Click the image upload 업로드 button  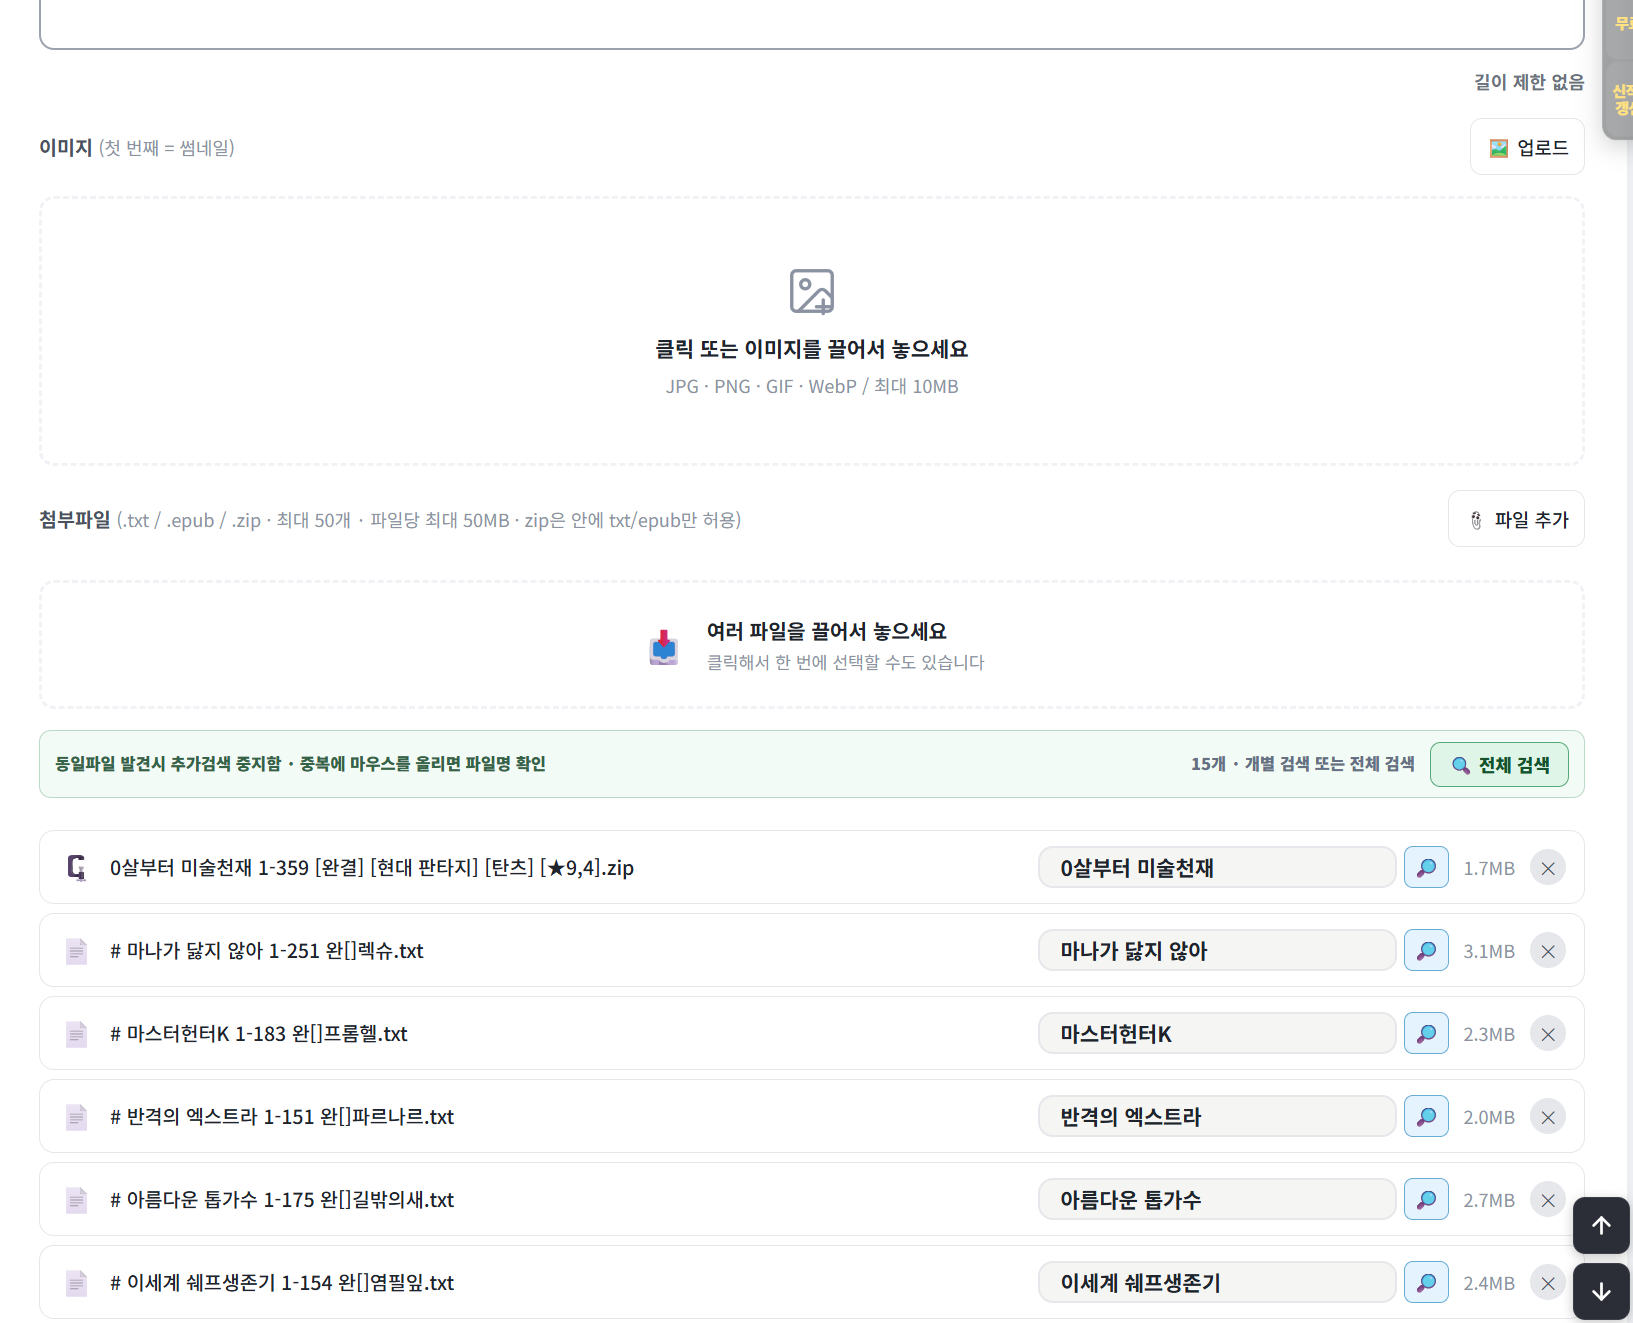[1527, 147]
